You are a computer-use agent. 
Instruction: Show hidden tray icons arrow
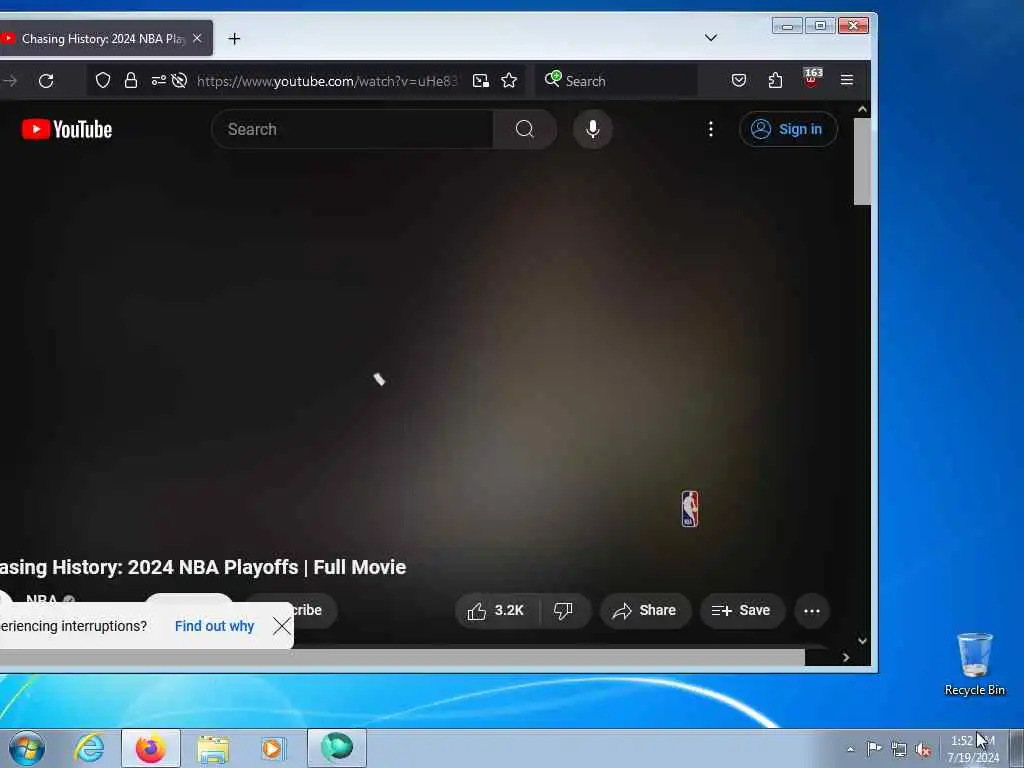pyautogui.click(x=850, y=750)
